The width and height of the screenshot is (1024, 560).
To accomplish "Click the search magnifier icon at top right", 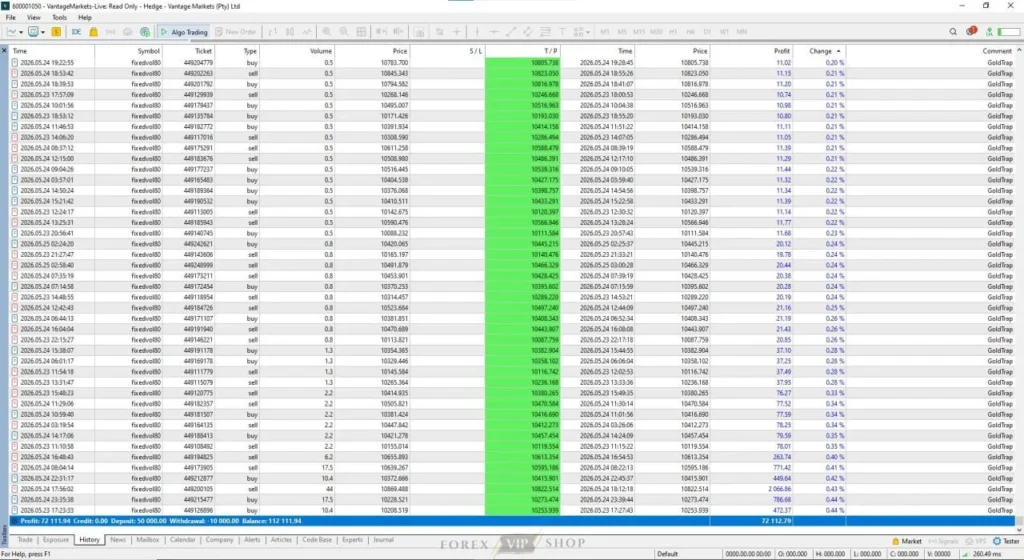I will coord(953,31).
